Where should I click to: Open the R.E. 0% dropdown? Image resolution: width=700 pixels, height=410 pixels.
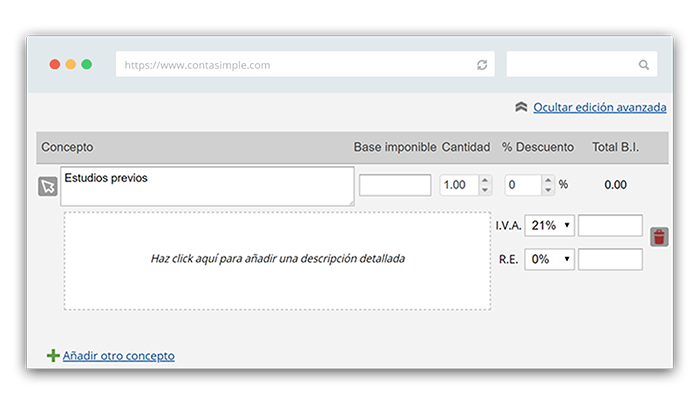point(549,259)
